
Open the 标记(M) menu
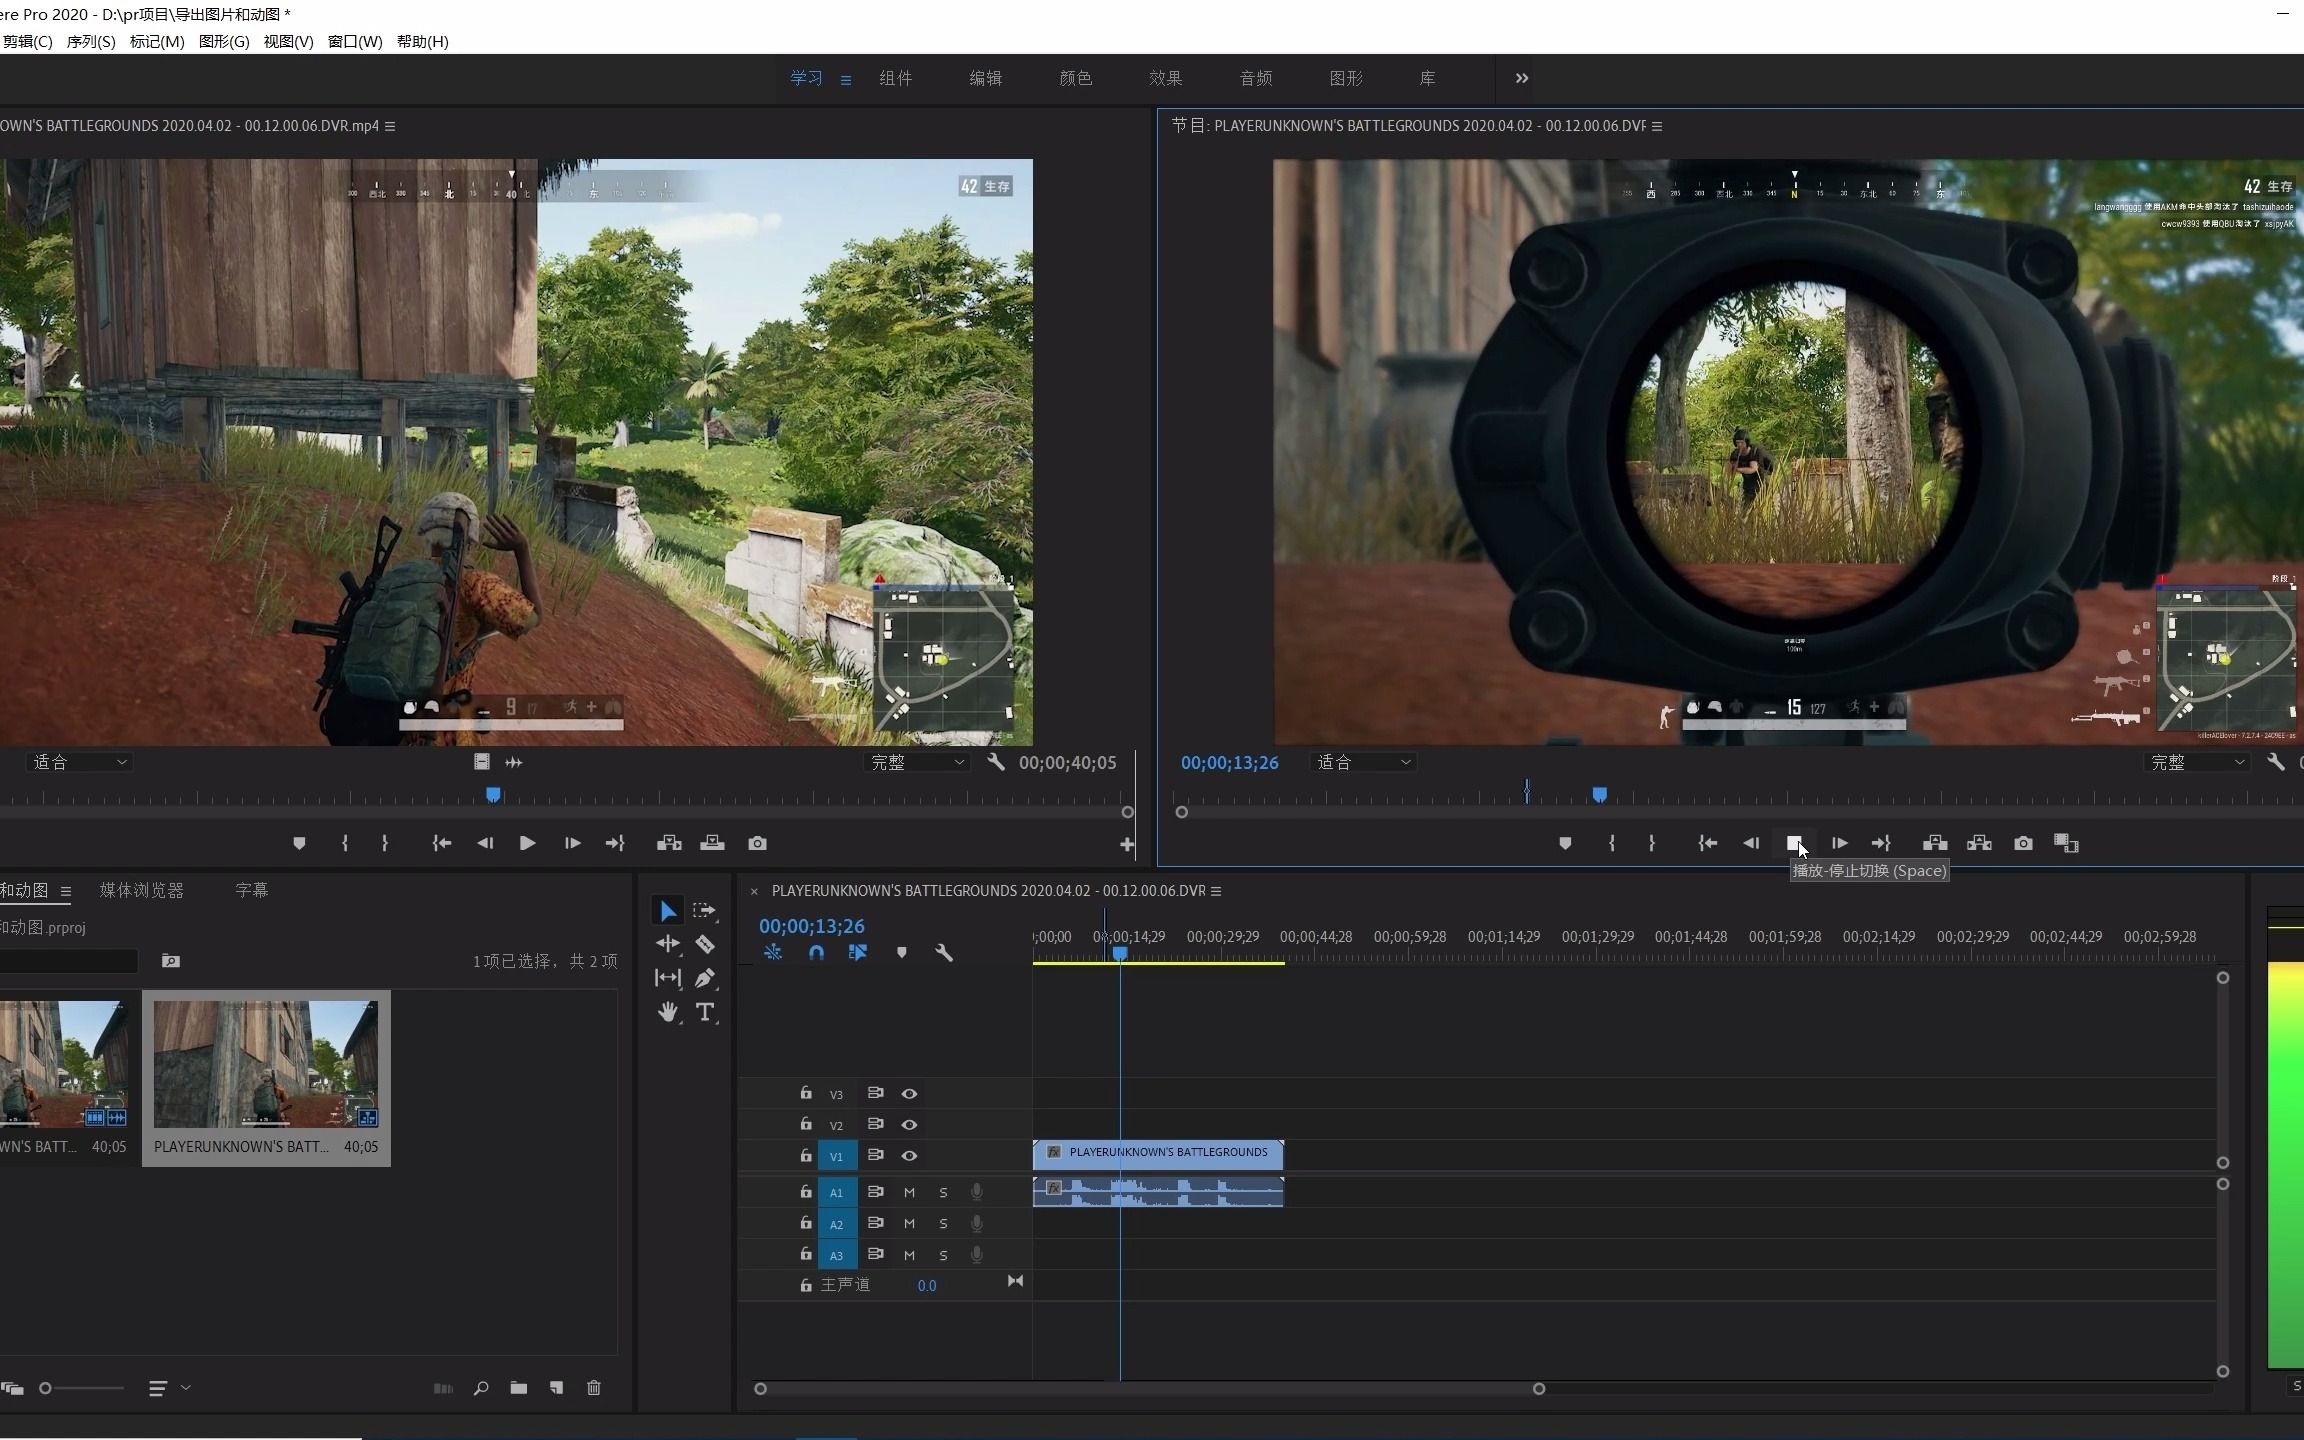click(157, 41)
